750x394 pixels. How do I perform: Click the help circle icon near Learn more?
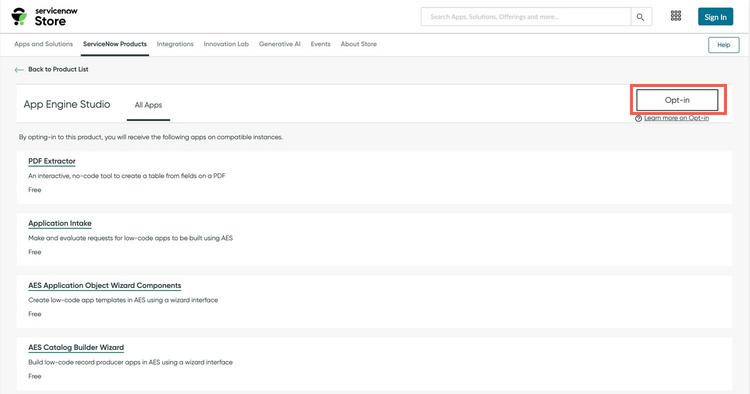click(638, 119)
